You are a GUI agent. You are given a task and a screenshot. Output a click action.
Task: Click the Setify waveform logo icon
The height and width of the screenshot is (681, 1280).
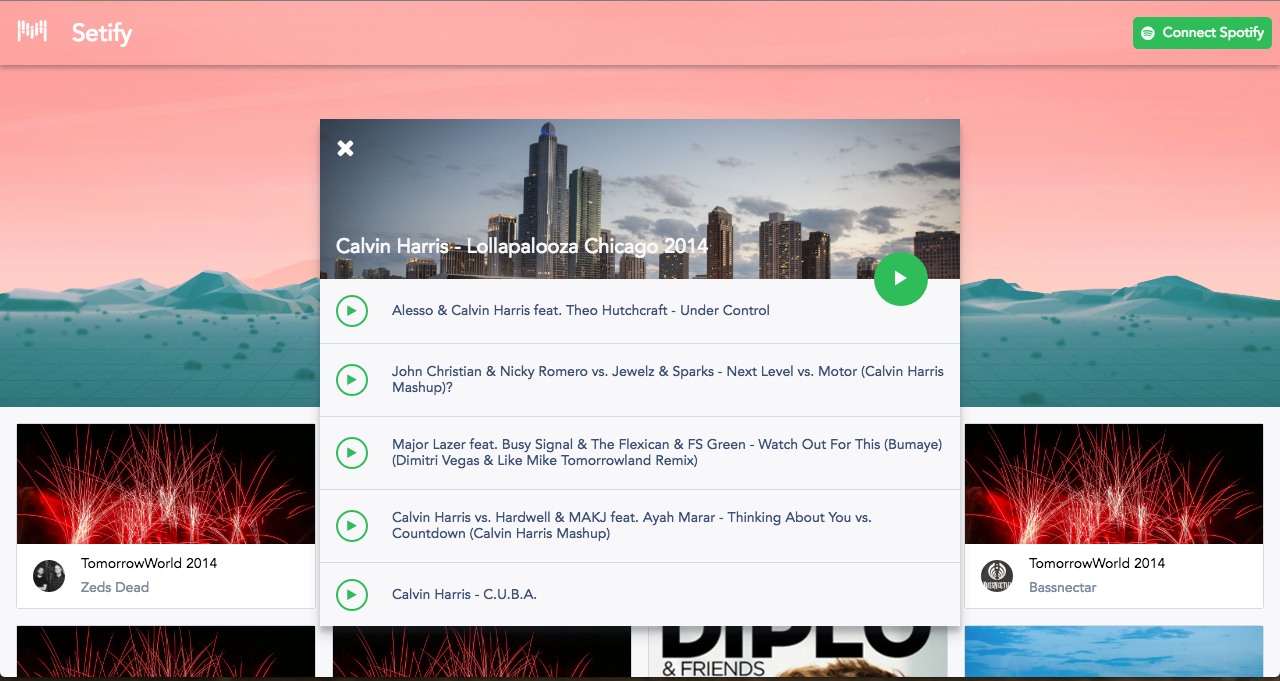click(32, 31)
